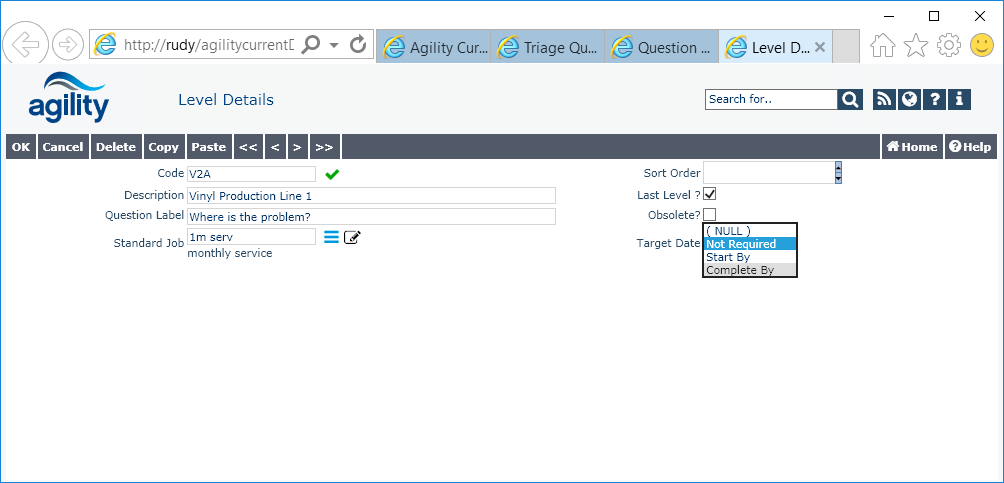This screenshot has height=483, width=1004.
Task: Open Standard Job list lookup icon
Action: pyautogui.click(x=331, y=237)
